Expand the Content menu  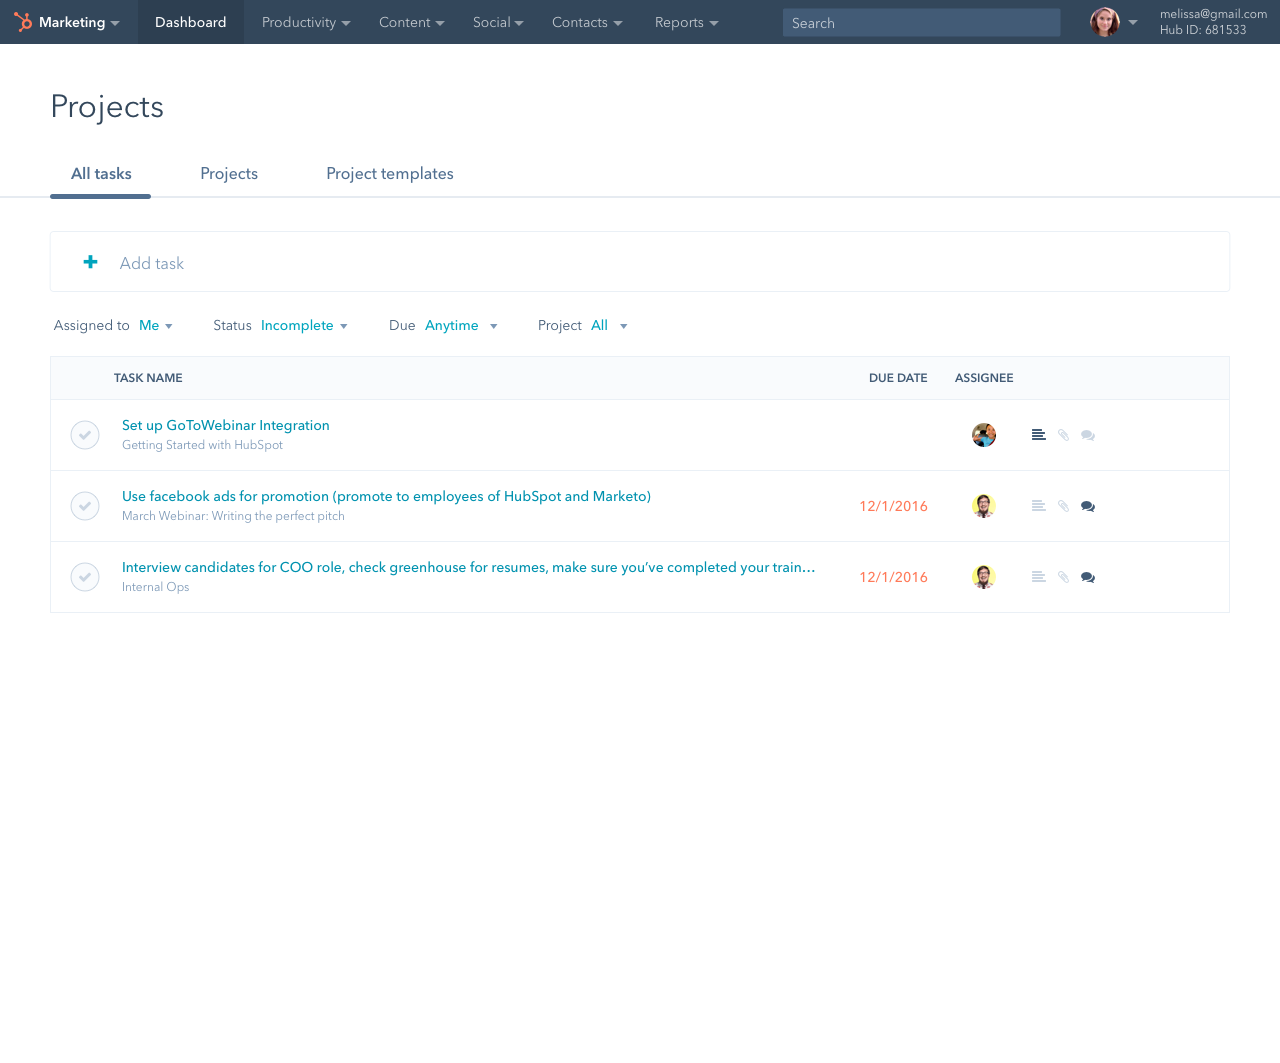(412, 22)
